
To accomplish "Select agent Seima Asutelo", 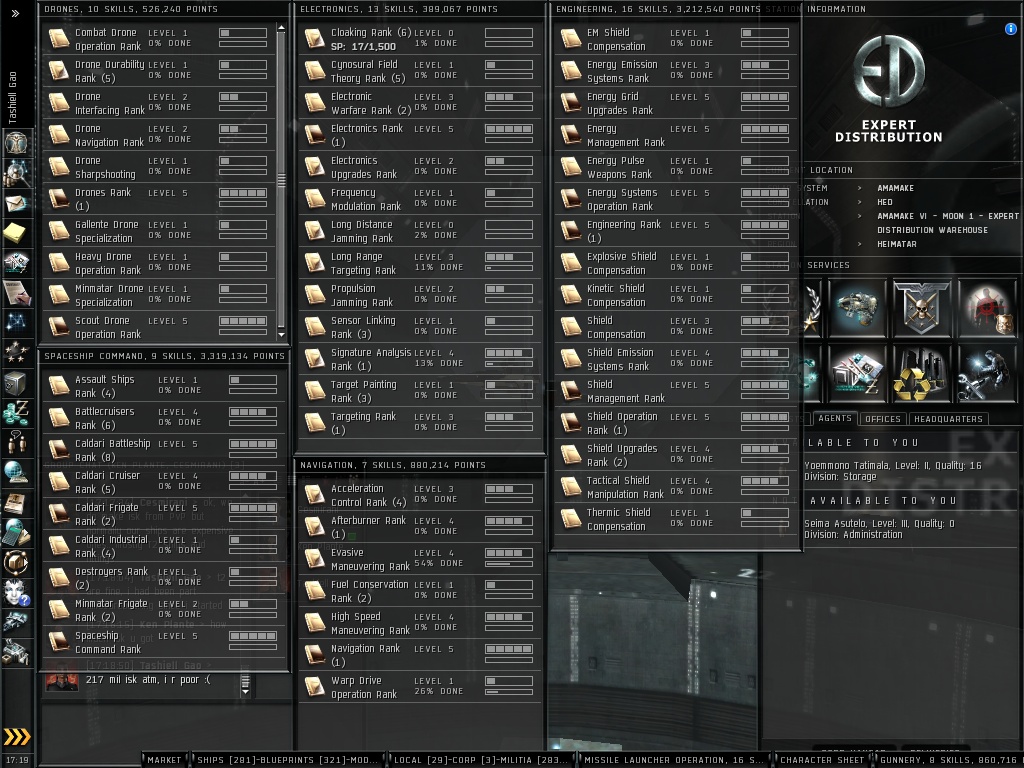I will click(x=879, y=529).
